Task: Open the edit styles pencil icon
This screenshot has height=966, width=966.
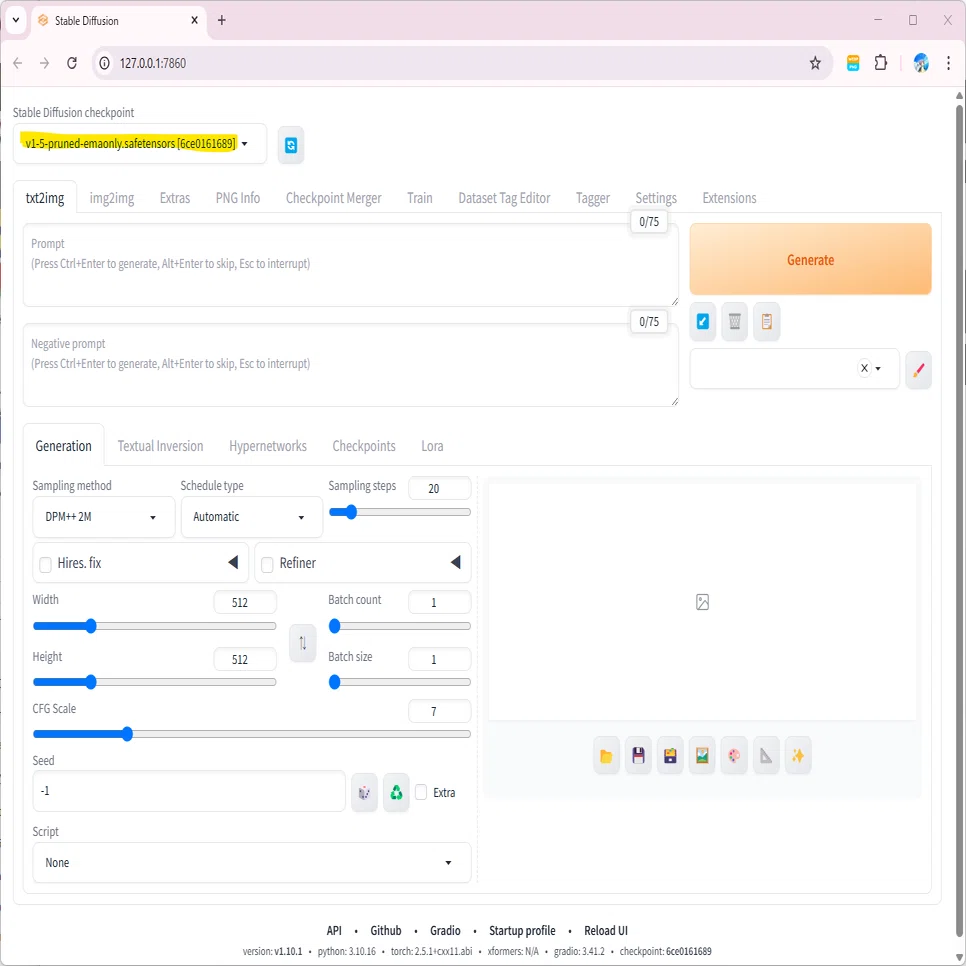Action: 918,370
